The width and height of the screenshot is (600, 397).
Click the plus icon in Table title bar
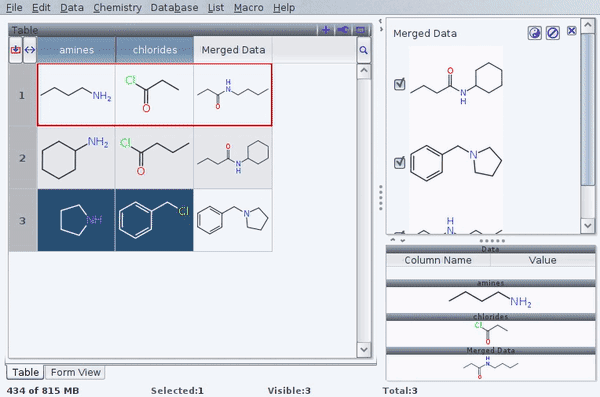[x=326, y=30]
